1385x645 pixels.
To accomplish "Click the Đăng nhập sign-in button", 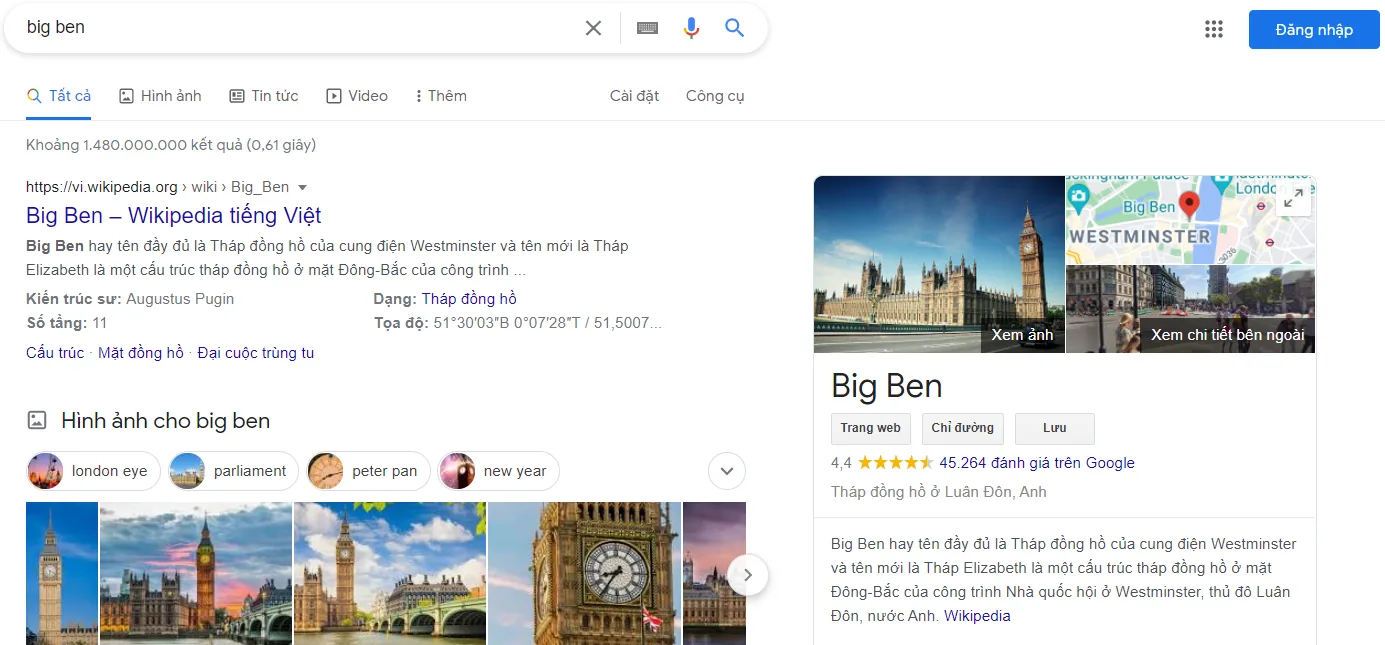I will [x=1314, y=30].
